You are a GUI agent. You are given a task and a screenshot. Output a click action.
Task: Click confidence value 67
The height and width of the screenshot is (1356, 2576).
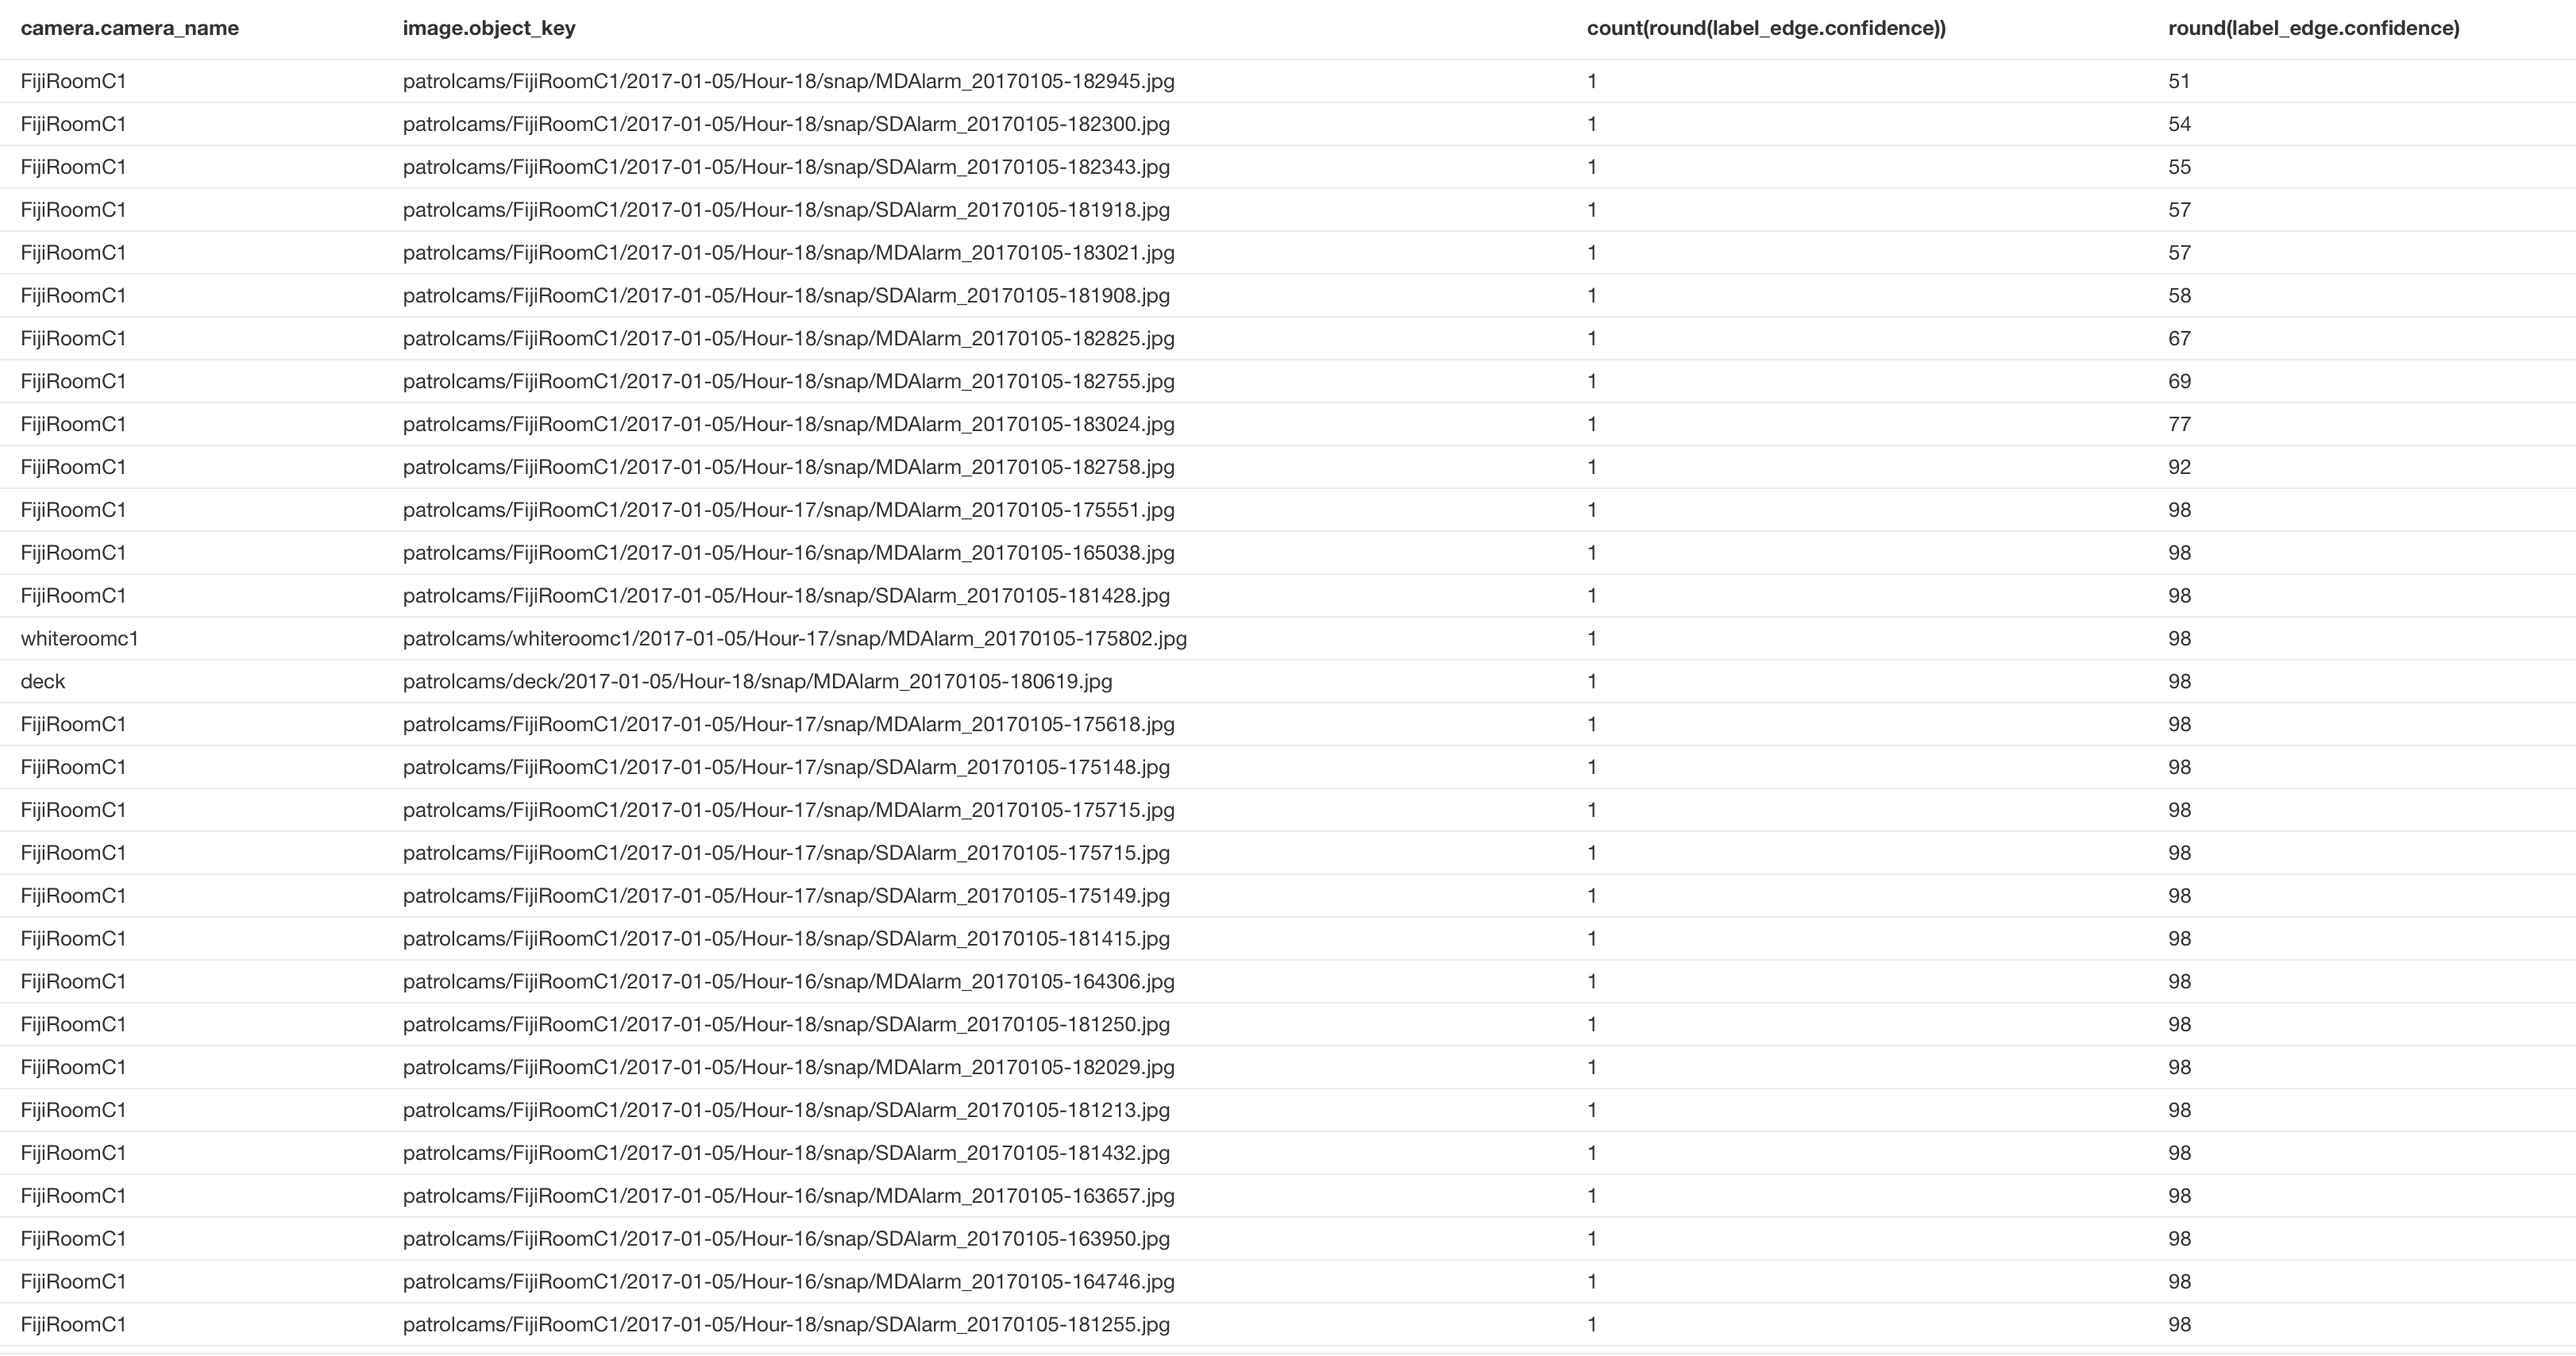pyautogui.click(x=2179, y=339)
